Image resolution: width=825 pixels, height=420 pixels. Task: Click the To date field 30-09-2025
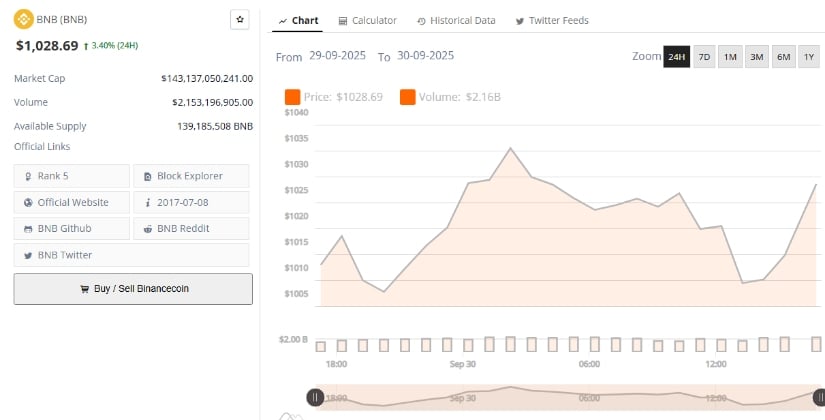pyautogui.click(x=424, y=56)
